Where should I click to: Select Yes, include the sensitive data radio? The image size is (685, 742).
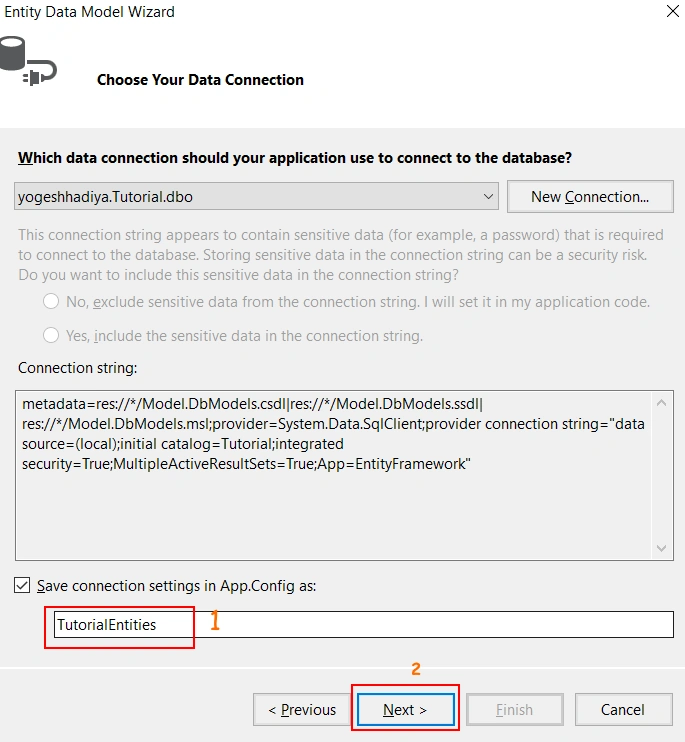(x=51, y=336)
